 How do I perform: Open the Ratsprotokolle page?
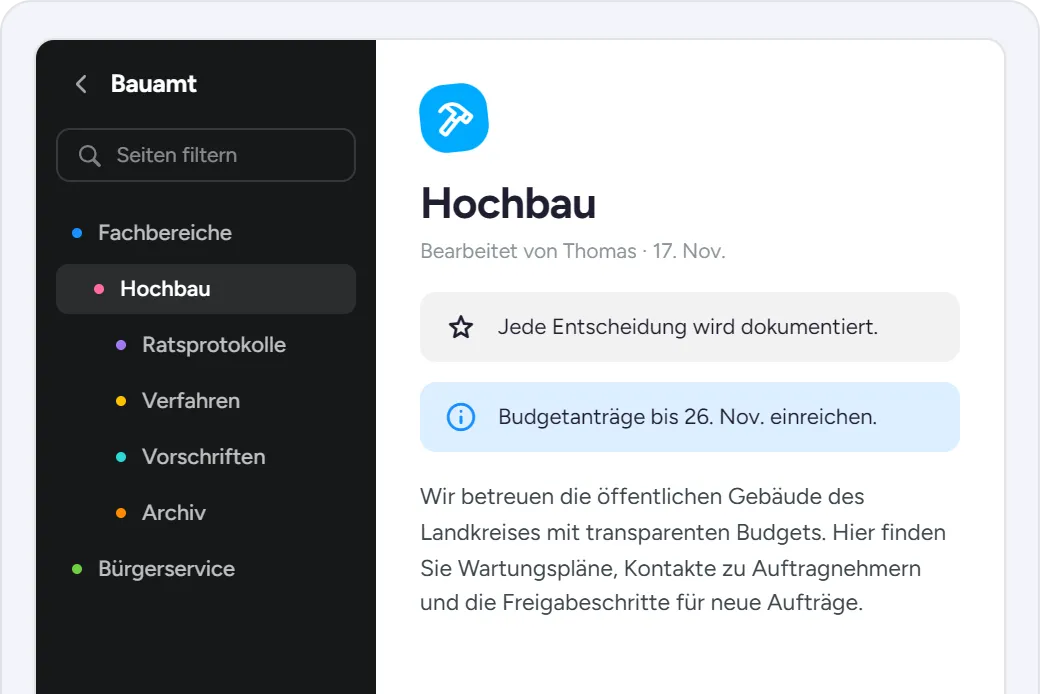(x=206, y=345)
